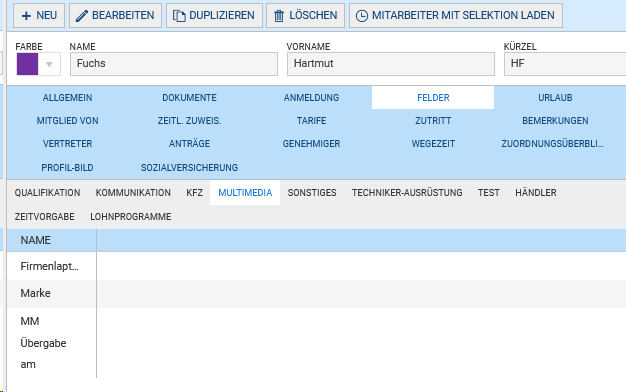The width and height of the screenshot is (626, 392).
Task: Select the QUALIFIKATION sub-tab
Action: 48,193
